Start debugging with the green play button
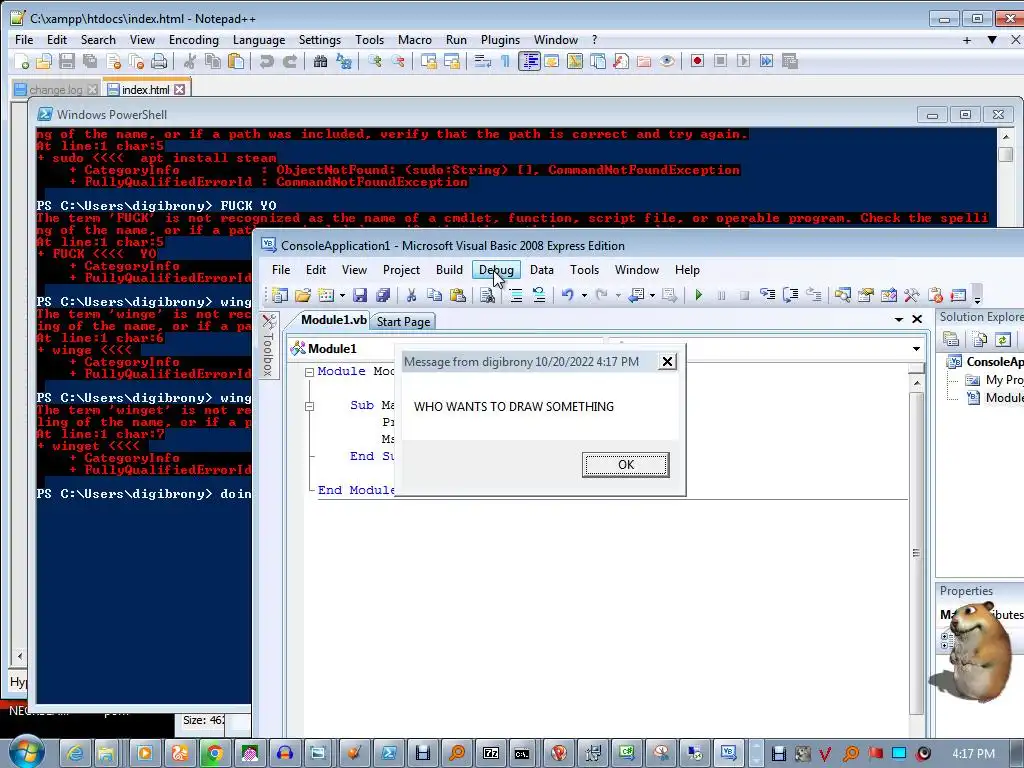The width and height of the screenshot is (1024, 768). pyautogui.click(x=698, y=295)
